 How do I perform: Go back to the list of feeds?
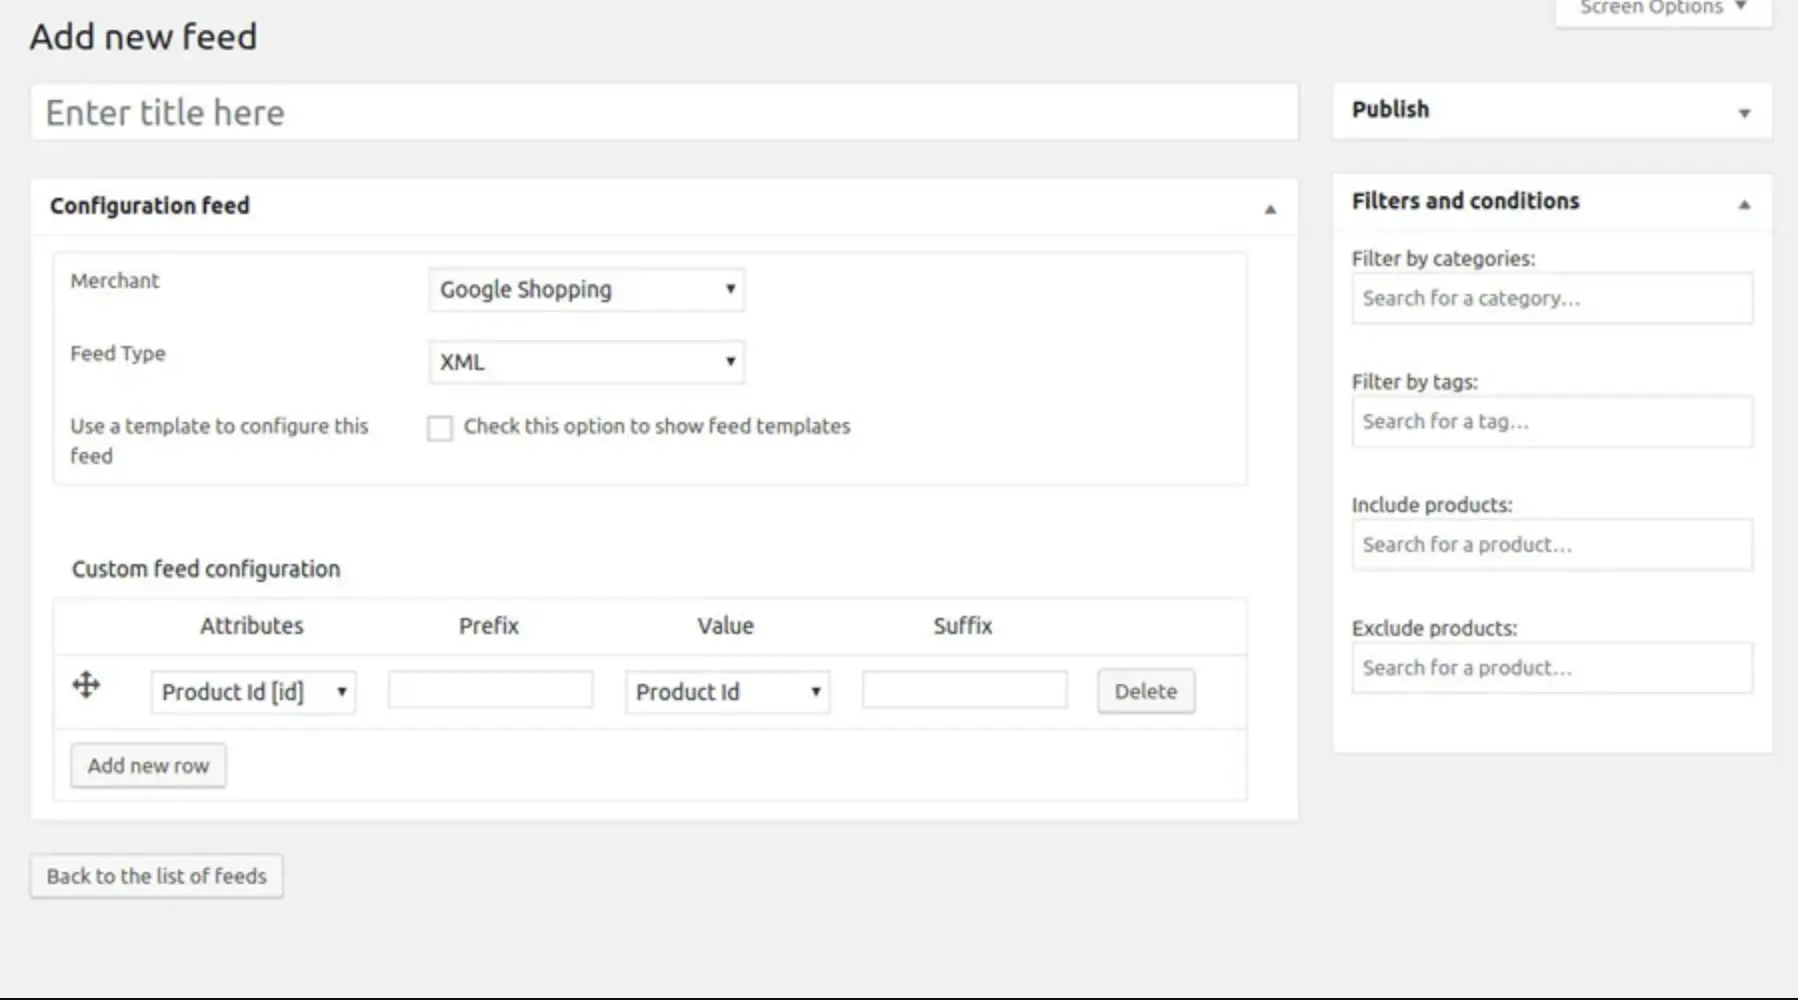pos(156,876)
